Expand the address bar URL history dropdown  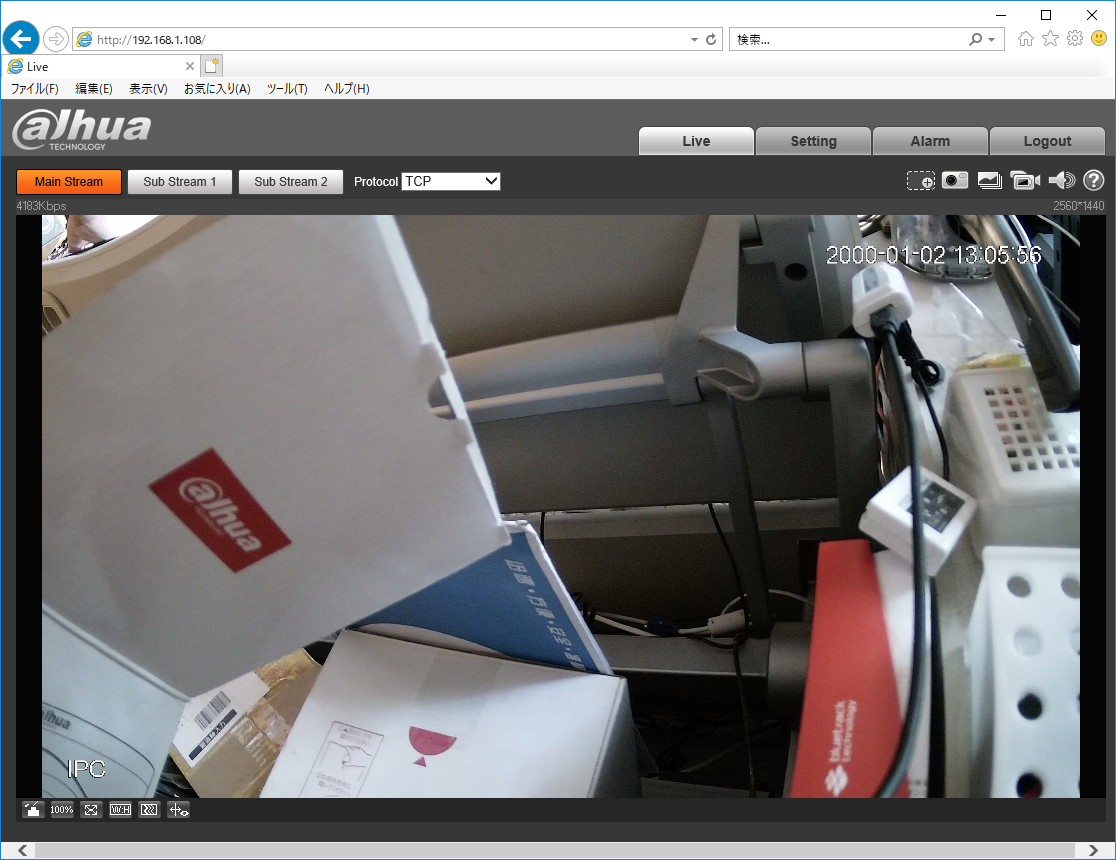(694, 40)
